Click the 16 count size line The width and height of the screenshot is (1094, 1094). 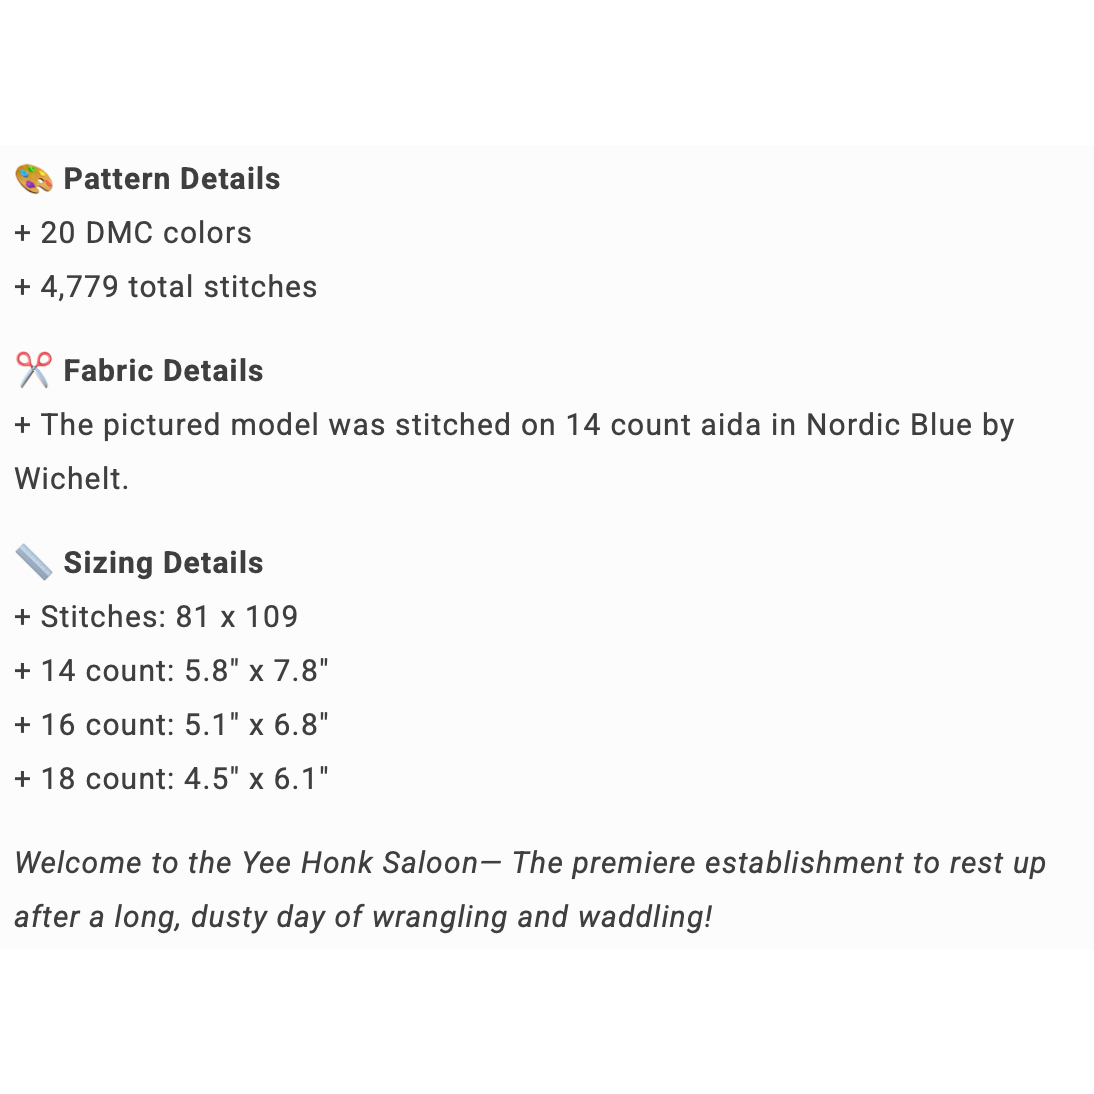click(172, 725)
